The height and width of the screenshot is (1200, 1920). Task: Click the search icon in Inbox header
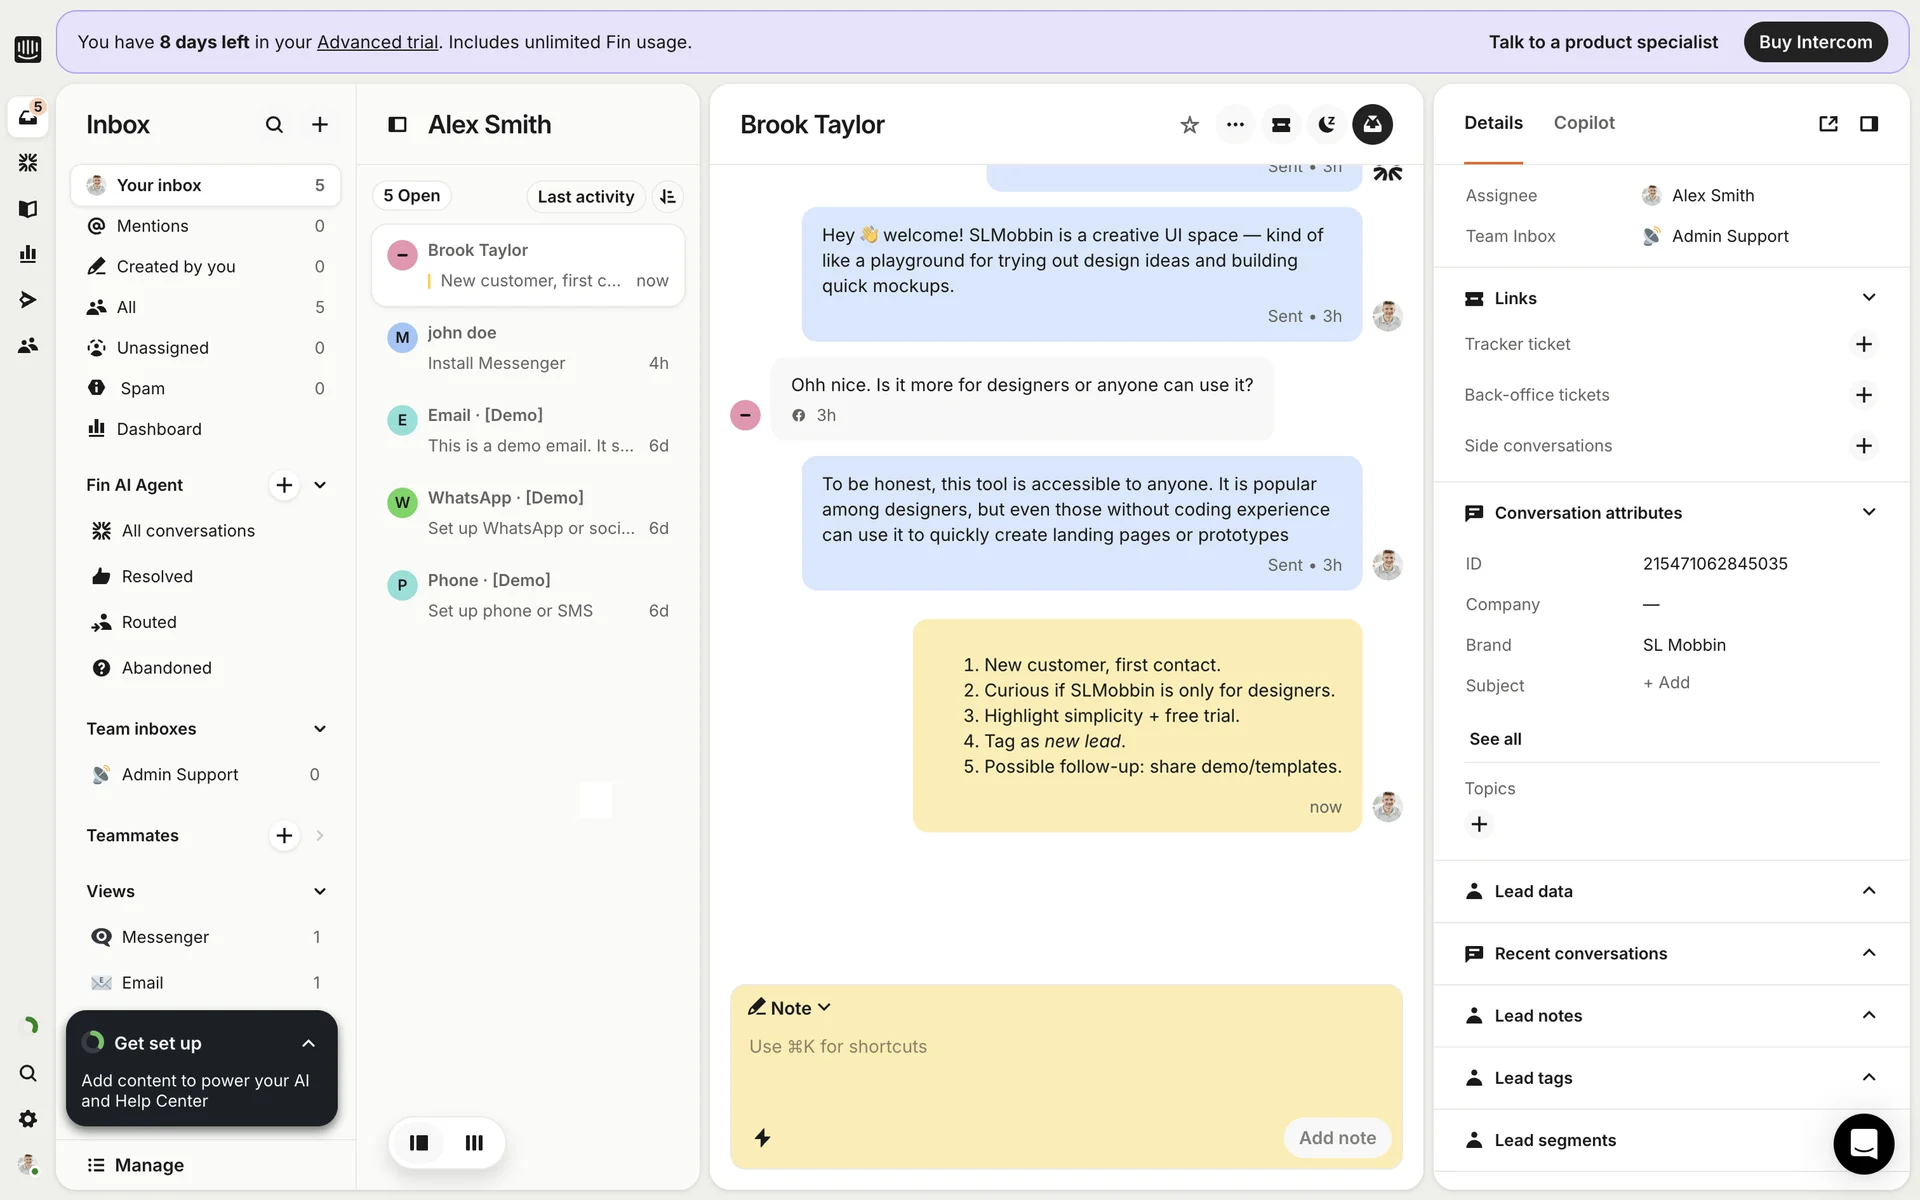pyautogui.click(x=274, y=125)
